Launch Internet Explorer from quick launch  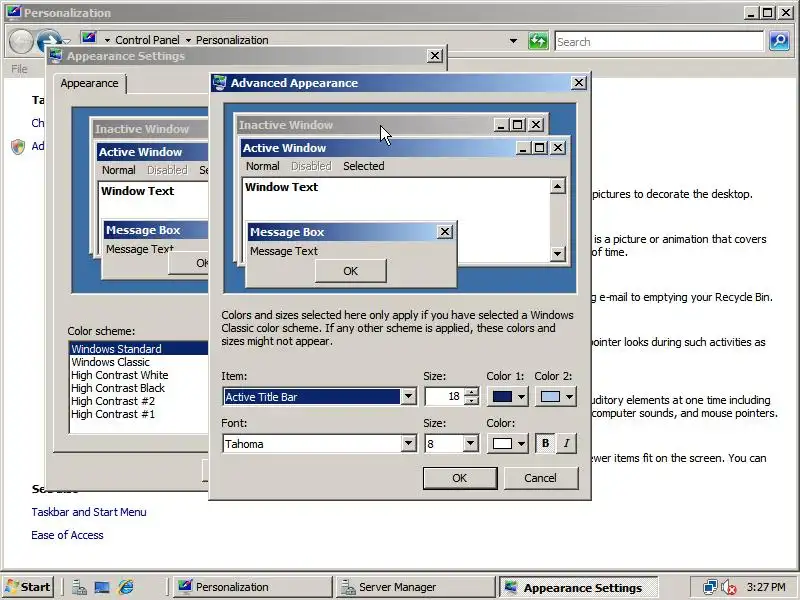pos(126,587)
